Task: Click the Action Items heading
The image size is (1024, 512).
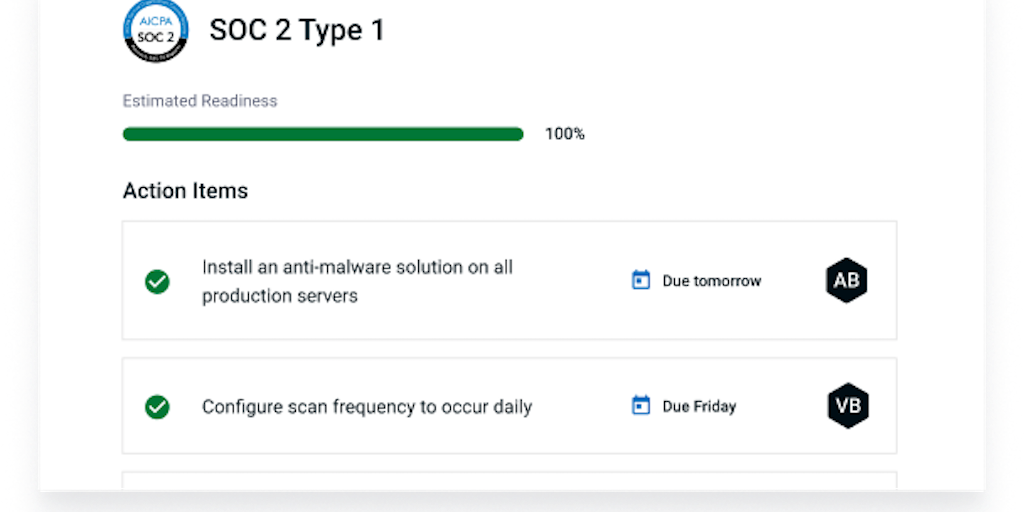Action: [185, 190]
